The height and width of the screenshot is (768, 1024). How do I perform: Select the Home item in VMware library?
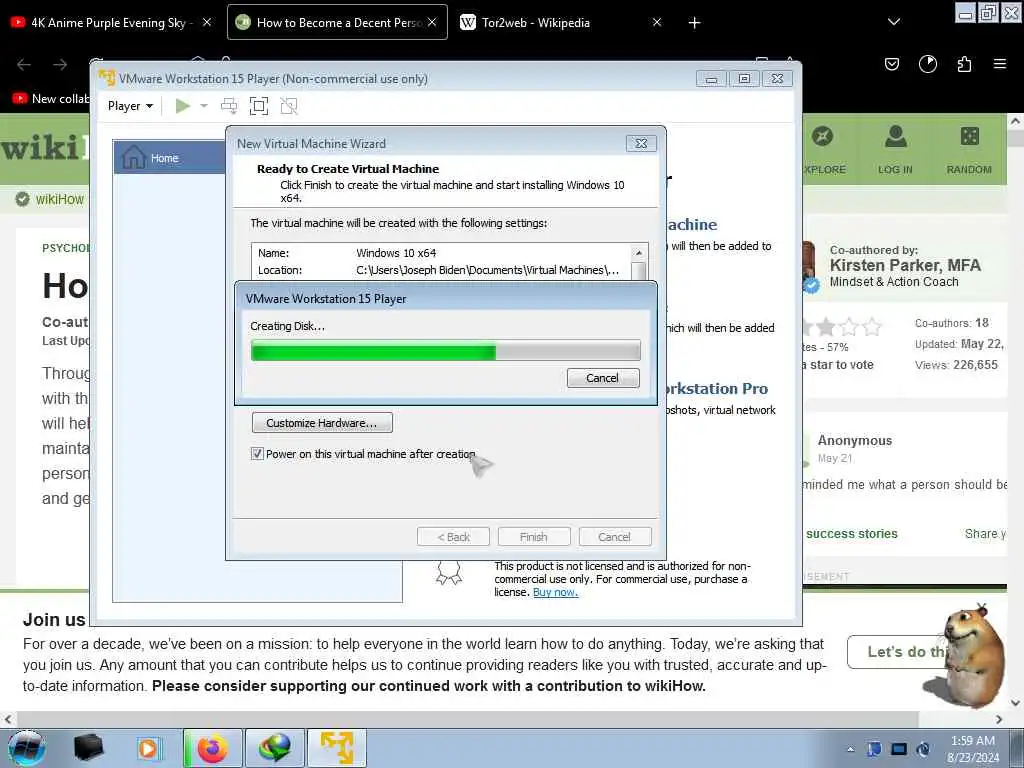(170, 158)
